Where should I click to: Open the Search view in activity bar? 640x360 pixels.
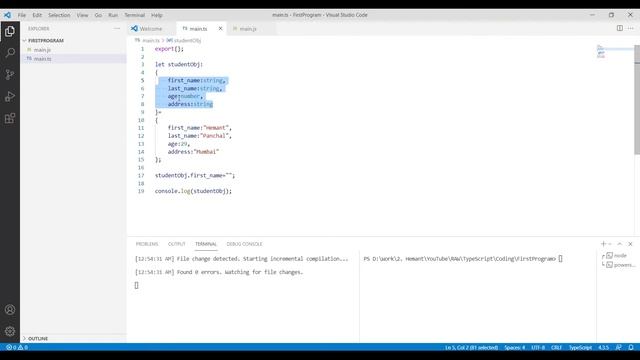pyautogui.click(x=10, y=53)
